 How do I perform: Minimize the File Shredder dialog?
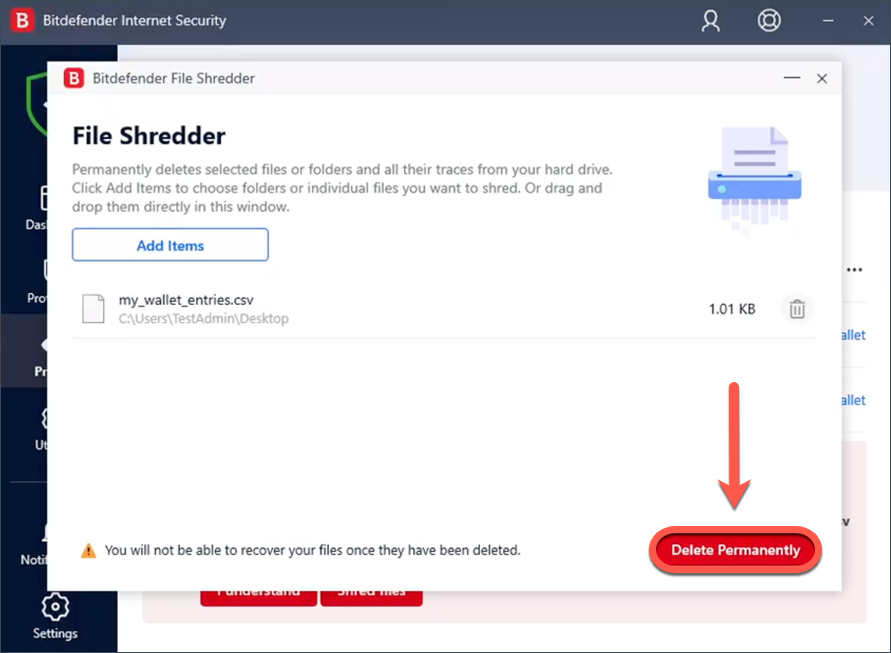pyautogui.click(x=792, y=78)
